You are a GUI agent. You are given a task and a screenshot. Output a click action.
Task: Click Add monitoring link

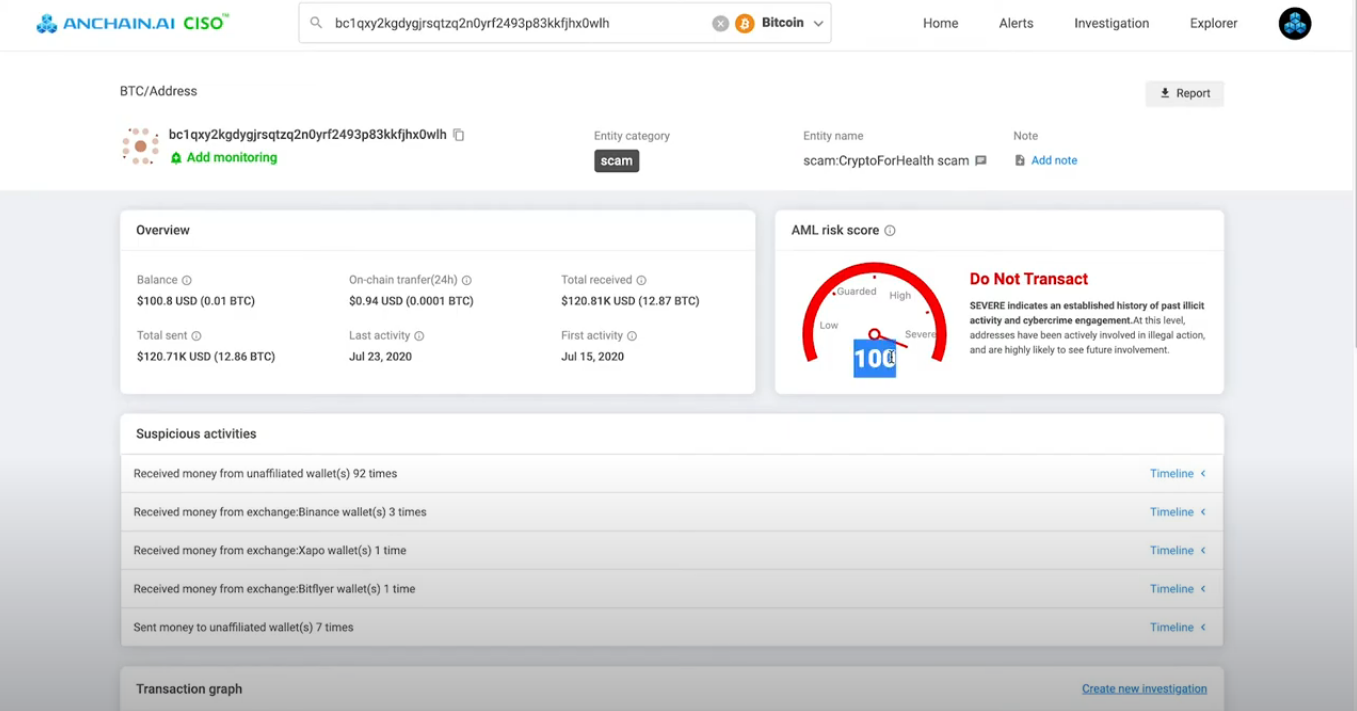click(x=232, y=158)
